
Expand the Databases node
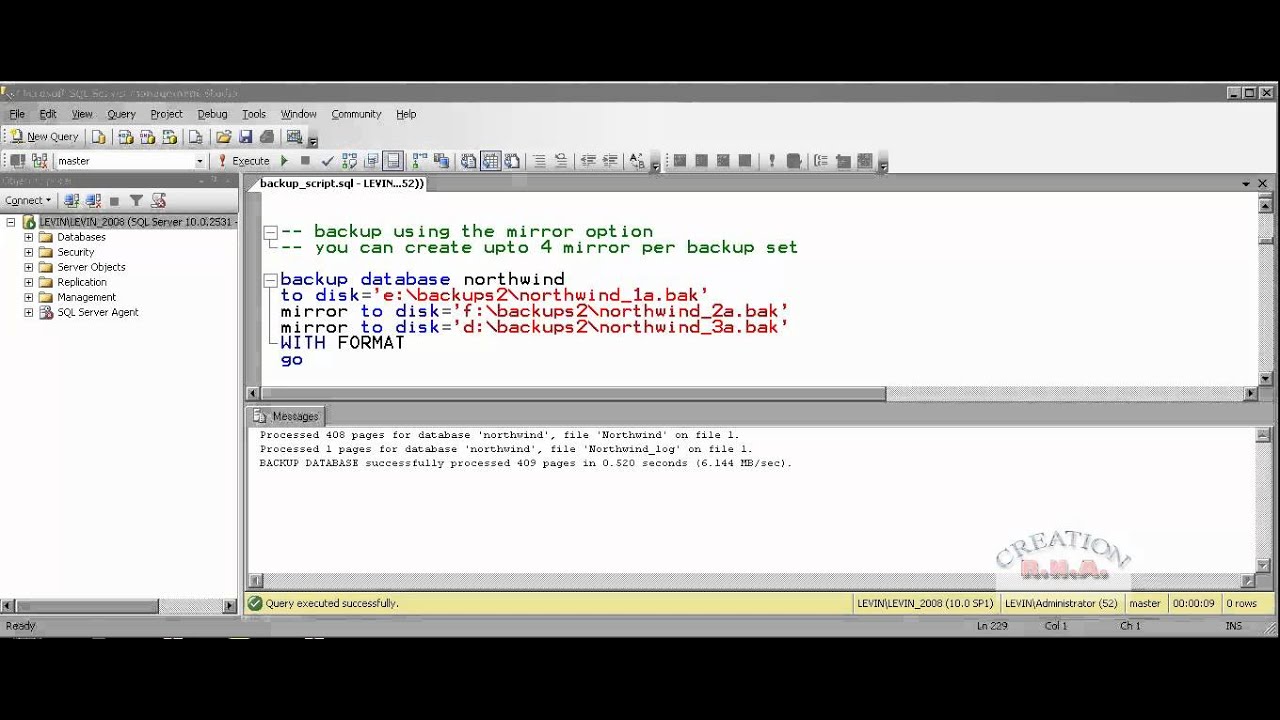(x=29, y=237)
